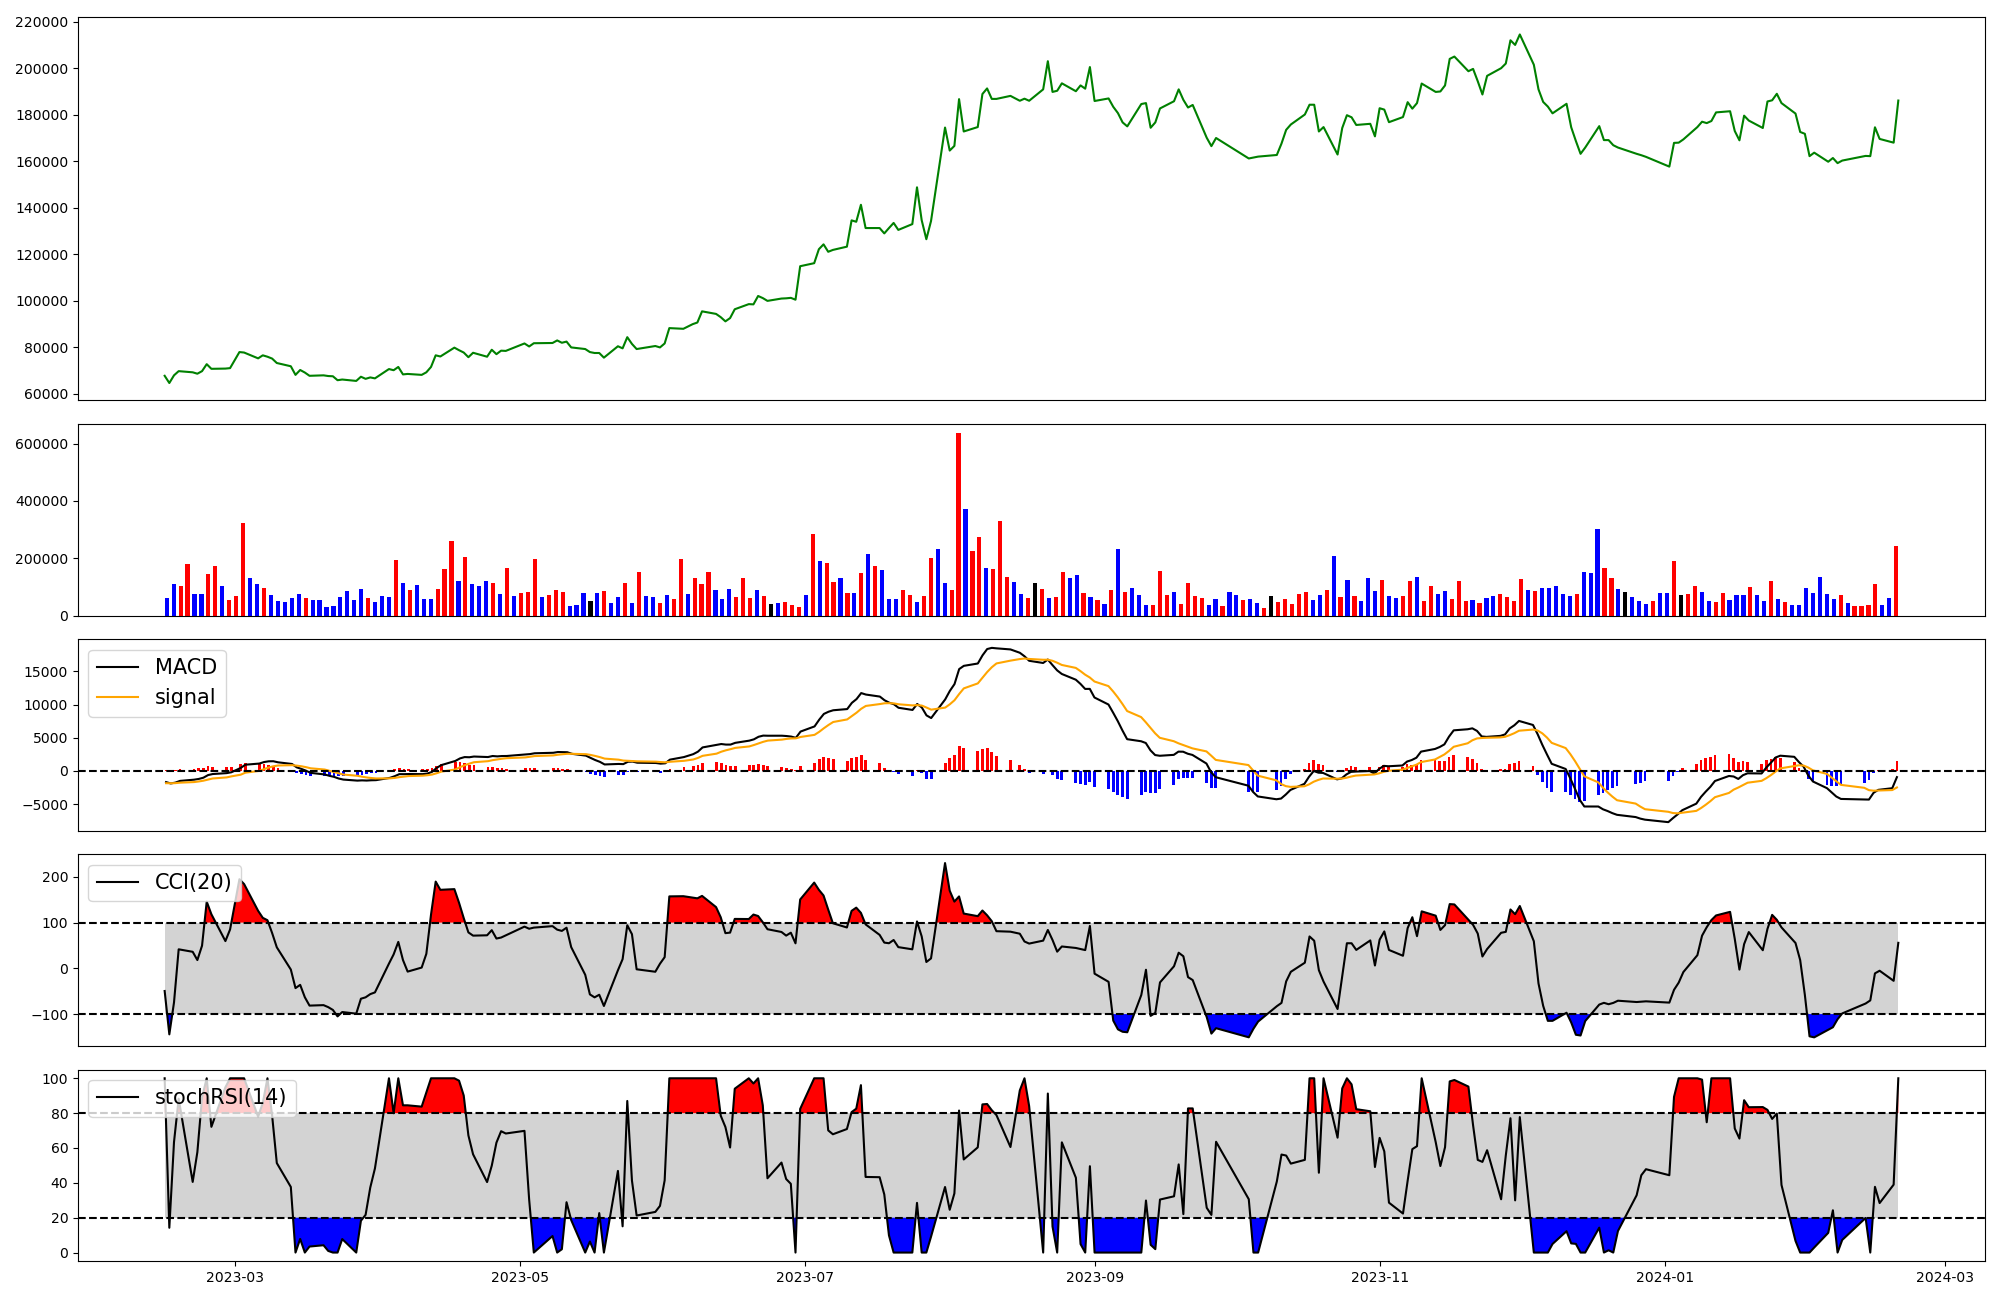The height and width of the screenshot is (1300, 2000).
Task: Click the 80000 price axis label
Action: [x=46, y=348]
